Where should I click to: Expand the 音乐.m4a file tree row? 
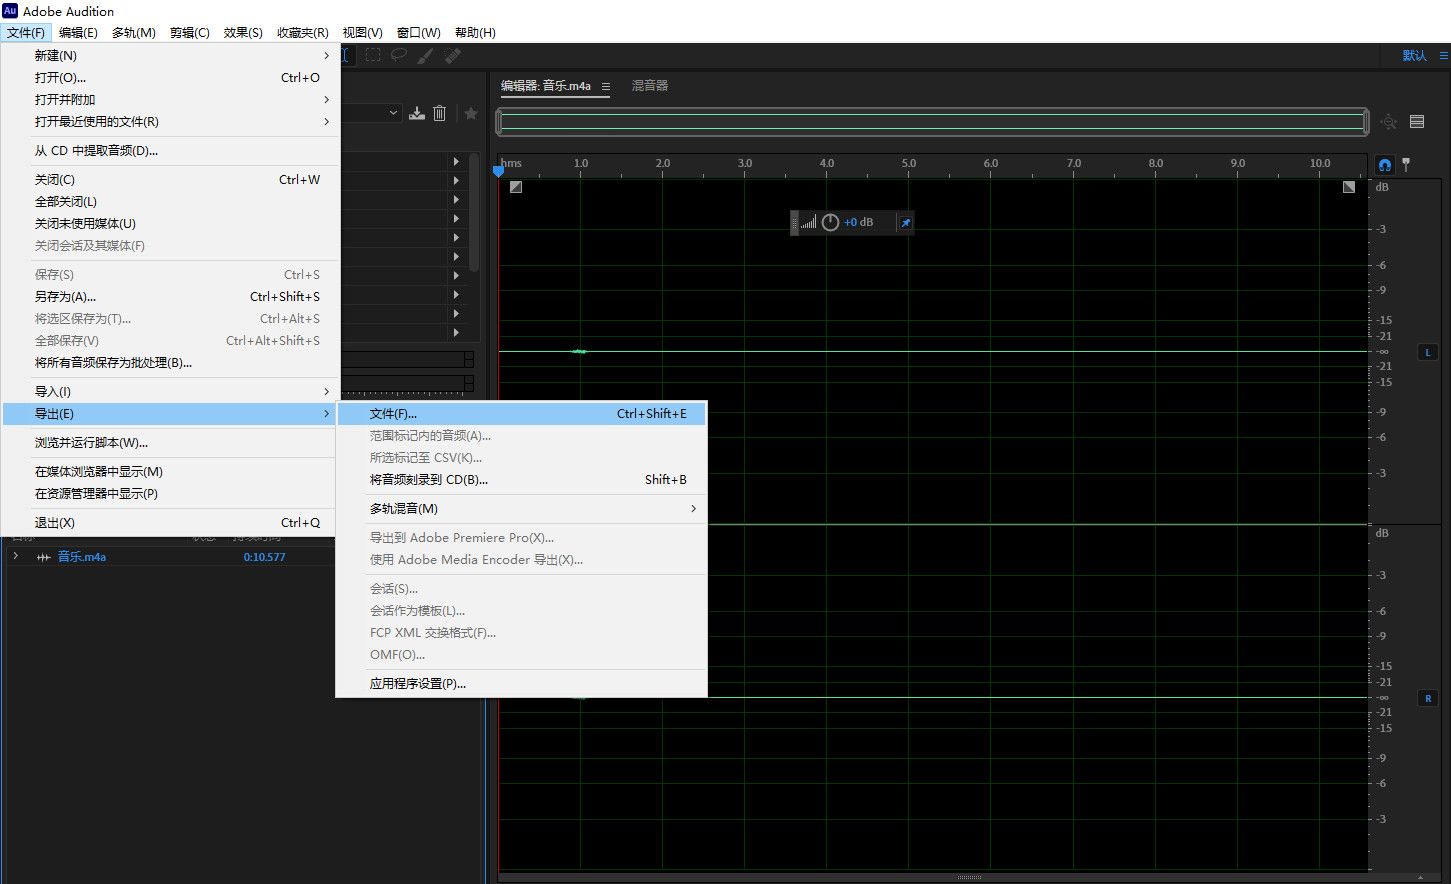pyautogui.click(x=15, y=556)
